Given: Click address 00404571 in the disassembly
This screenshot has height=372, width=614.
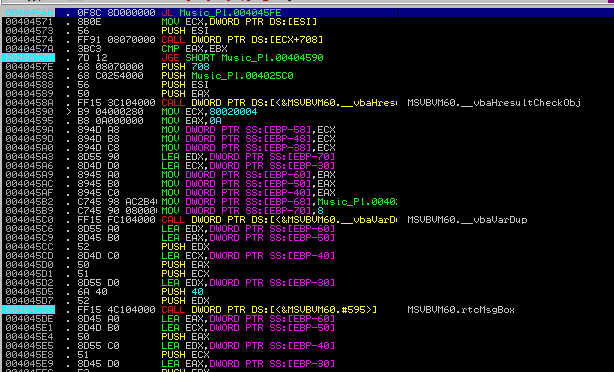Looking at the screenshot, I should pyautogui.click(x=29, y=22).
